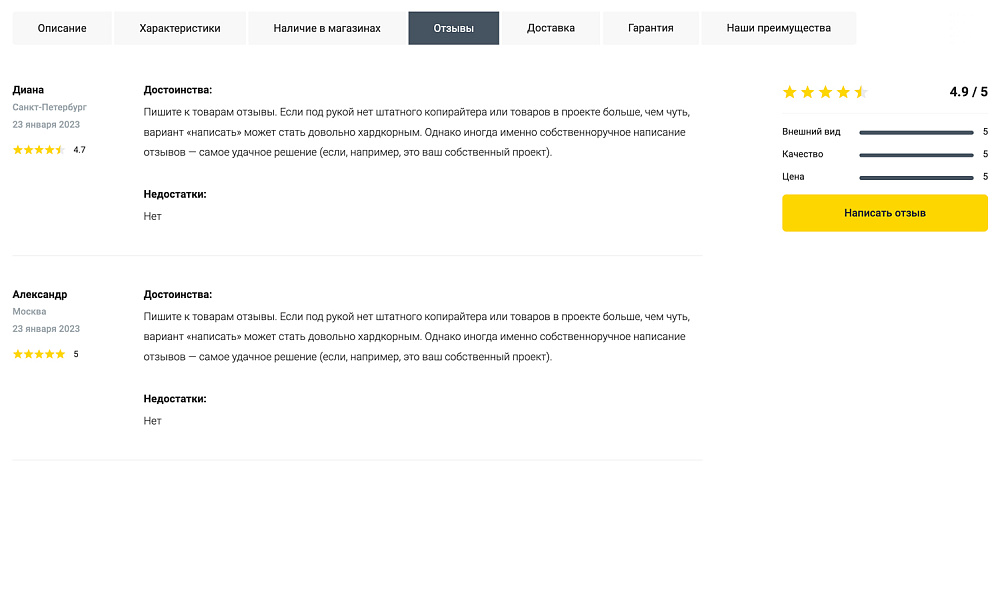Click Diana's Достоинства review text
This screenshot has width=1000, height=600.
415,132
